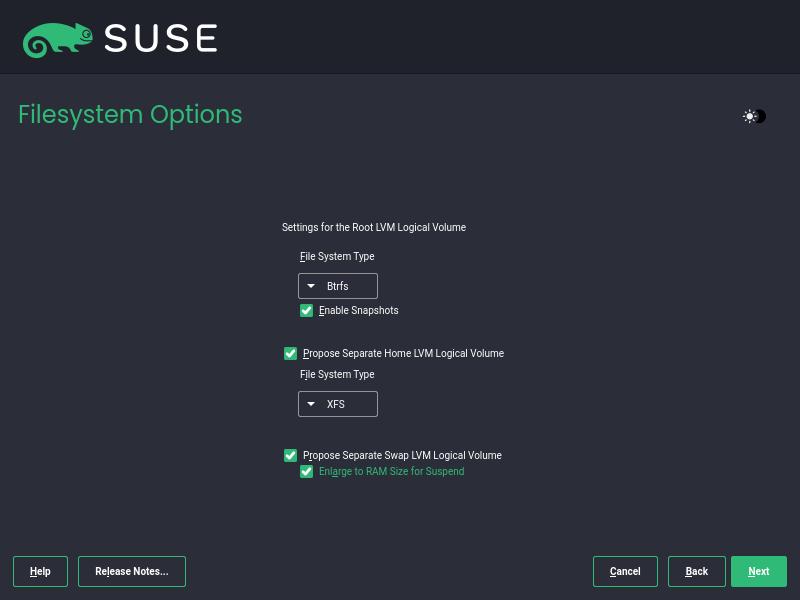Image resolution: width=800 pixels, height=600 pixels.
Task: Open the Release Notes
Action: point(132,571)
